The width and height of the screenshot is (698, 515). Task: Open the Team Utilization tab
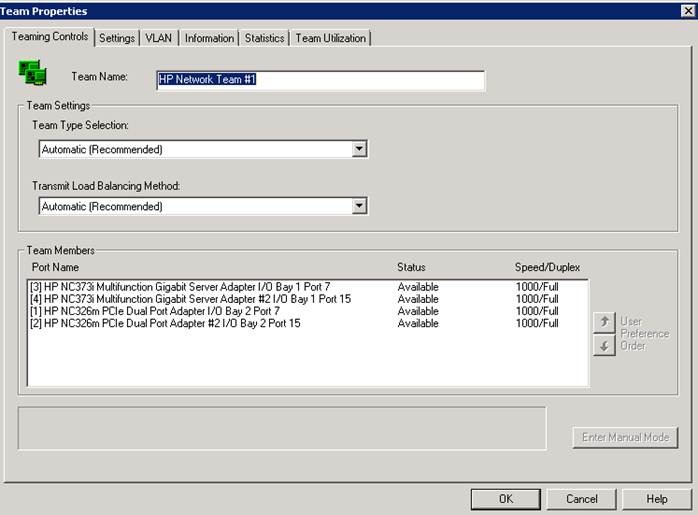330,38
